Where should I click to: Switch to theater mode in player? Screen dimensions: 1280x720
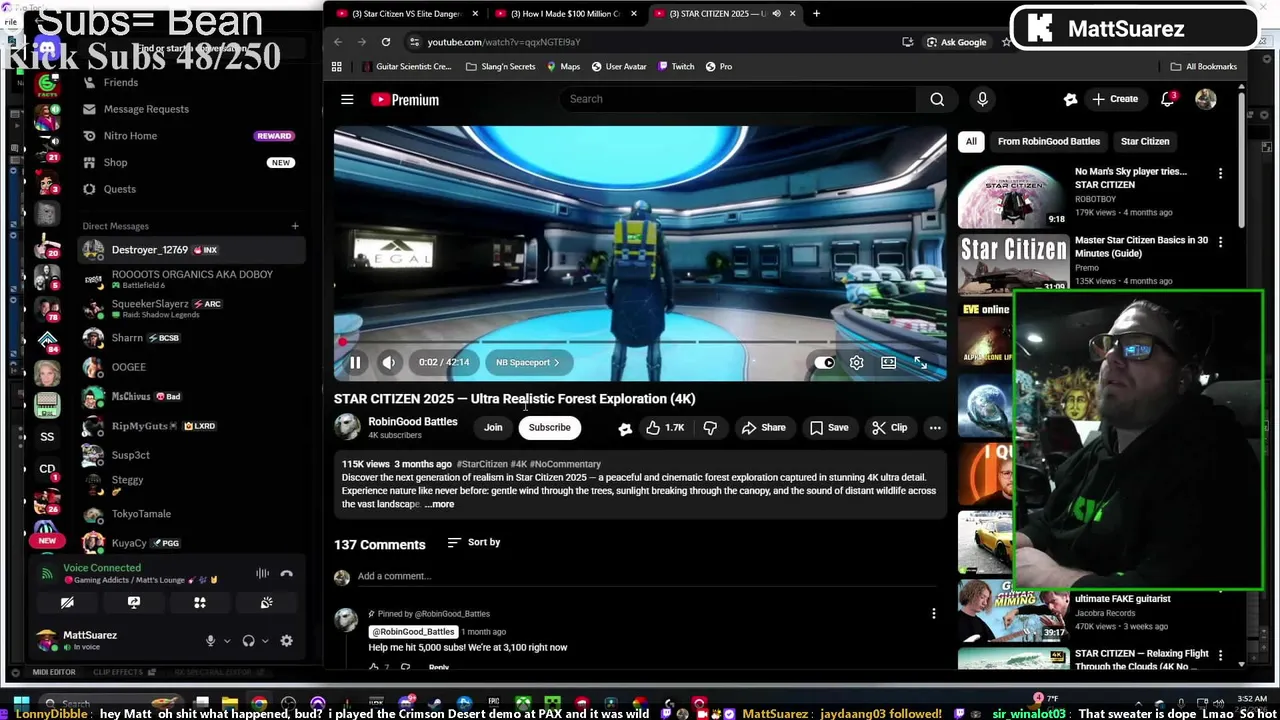[x=888, y=363]
